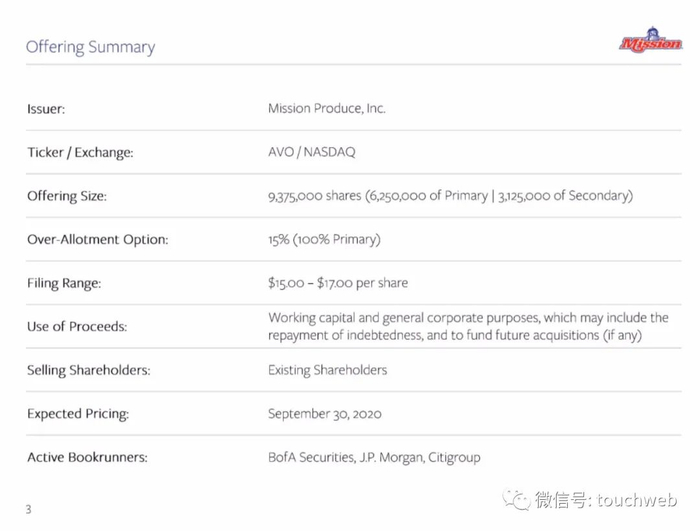This screenshot has height=531, width=700.
Task: Click the Mission logo in the corner
Action: tap(650, 41)
